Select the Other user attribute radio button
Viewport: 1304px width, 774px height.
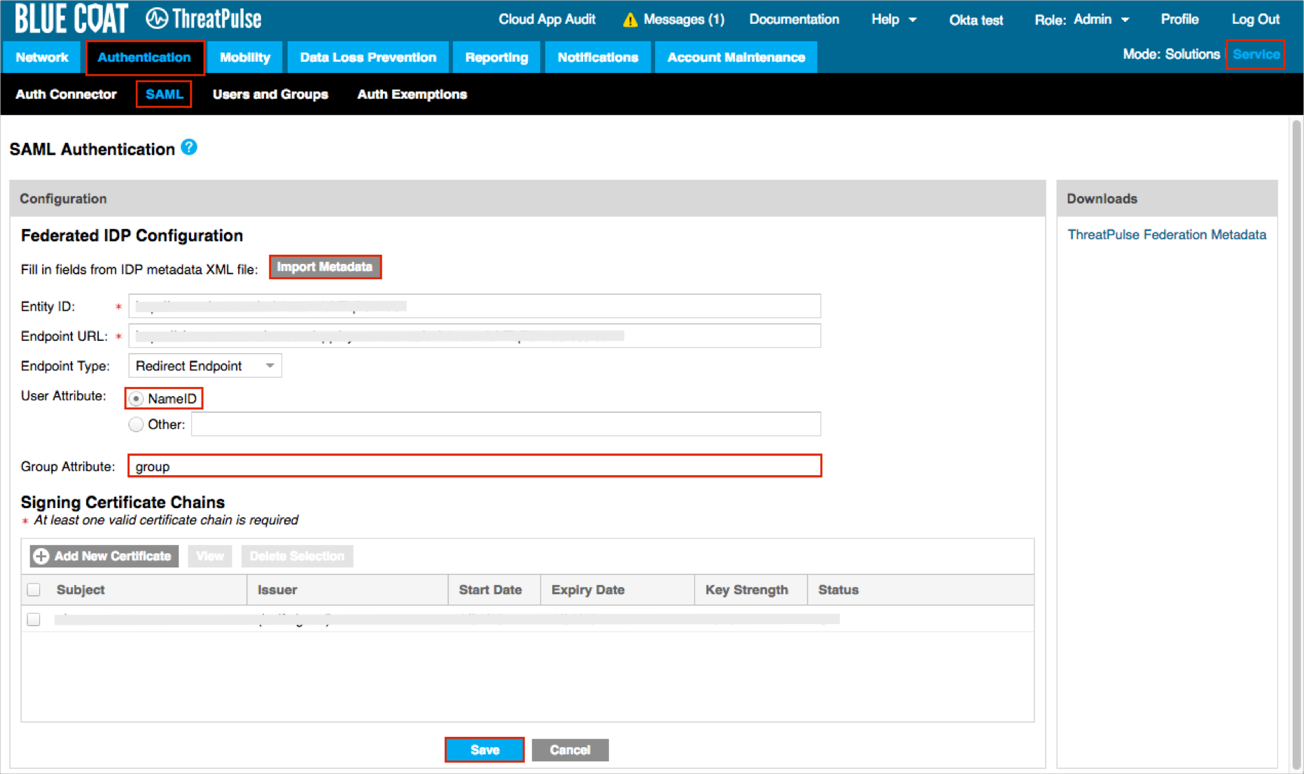(136, 425)
